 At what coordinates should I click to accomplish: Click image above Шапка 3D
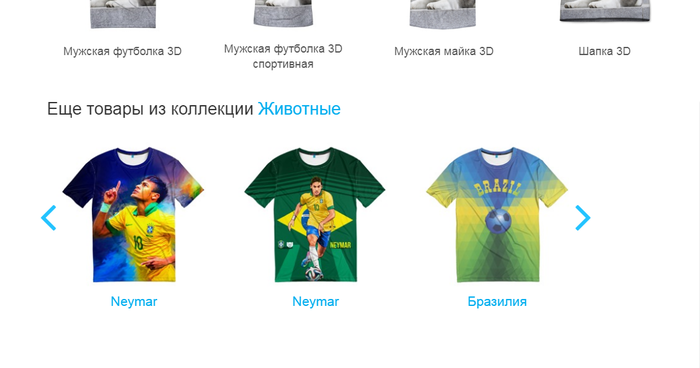pos(605,11)
